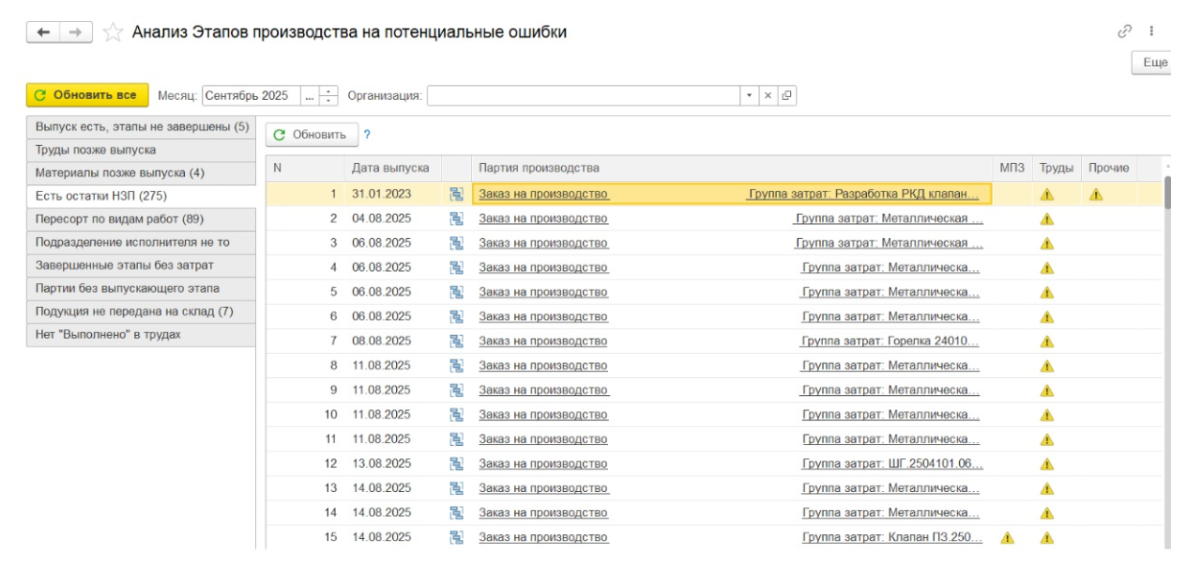Click the month stepper arrows

tap(328, 96)
